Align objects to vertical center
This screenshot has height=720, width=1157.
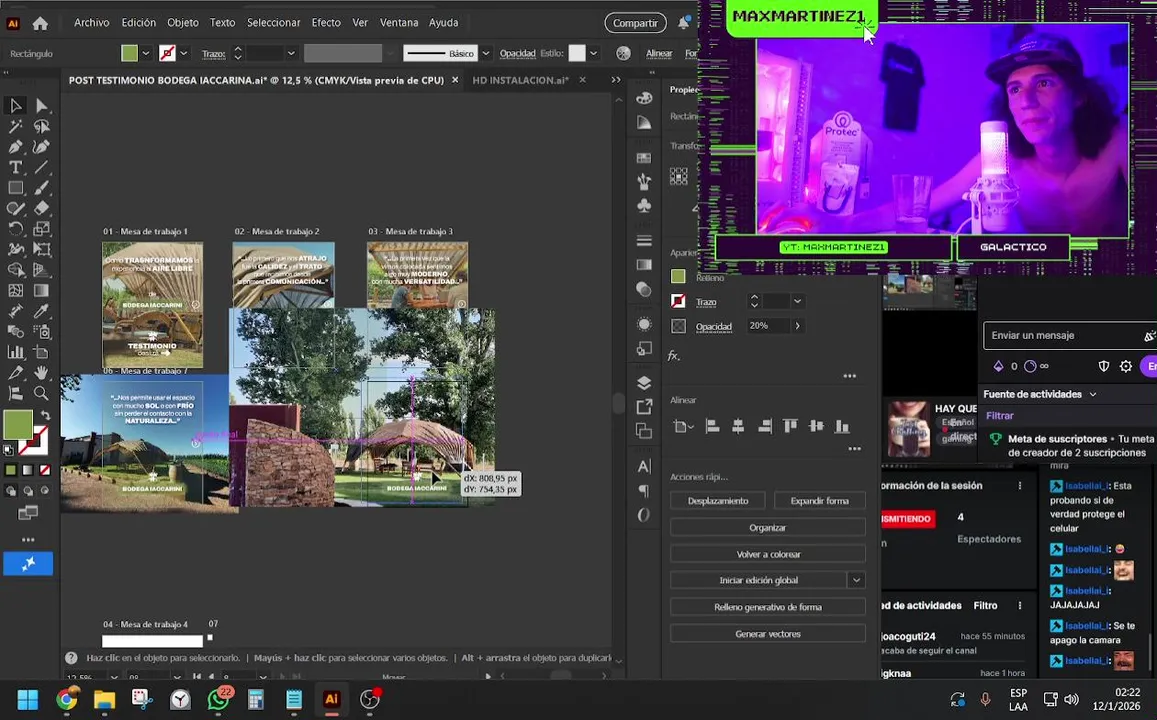click(816, 426)
